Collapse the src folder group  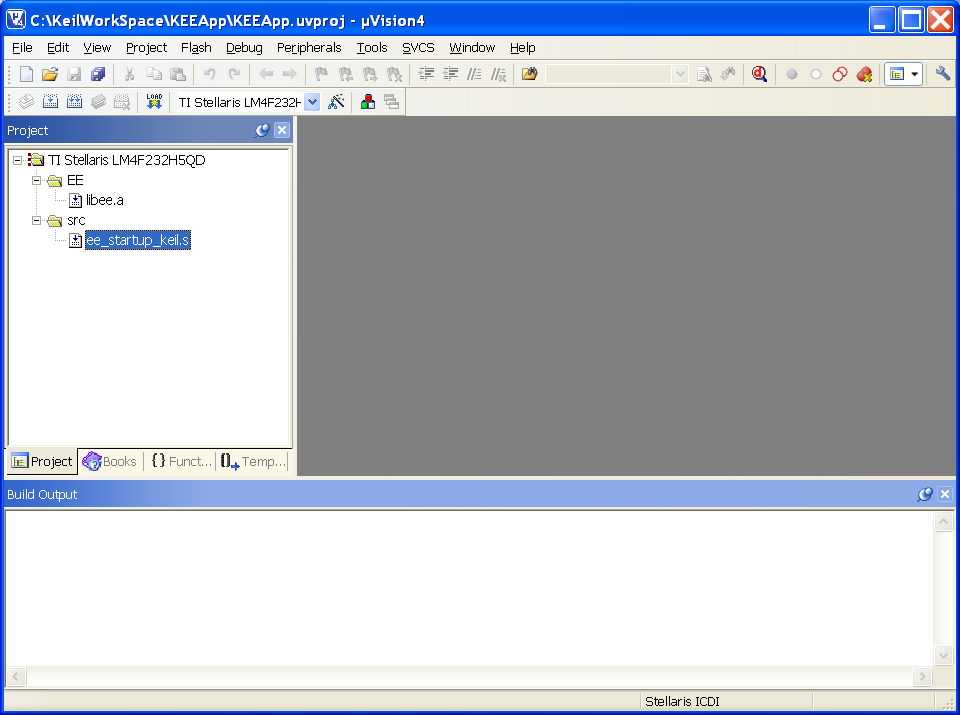point(37,220)
